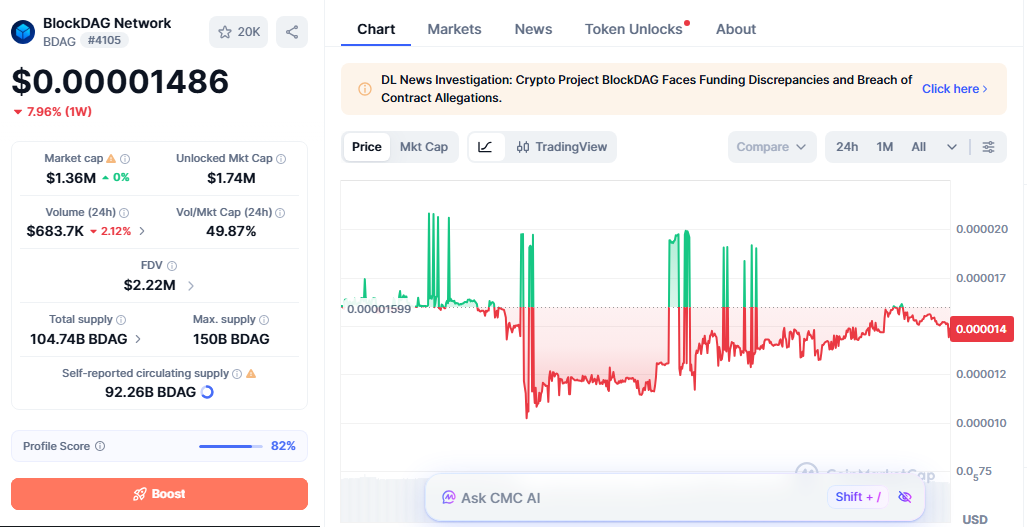
Task: Click the 92.26B BDAG circulating value
Action: [x=151, y=392]
